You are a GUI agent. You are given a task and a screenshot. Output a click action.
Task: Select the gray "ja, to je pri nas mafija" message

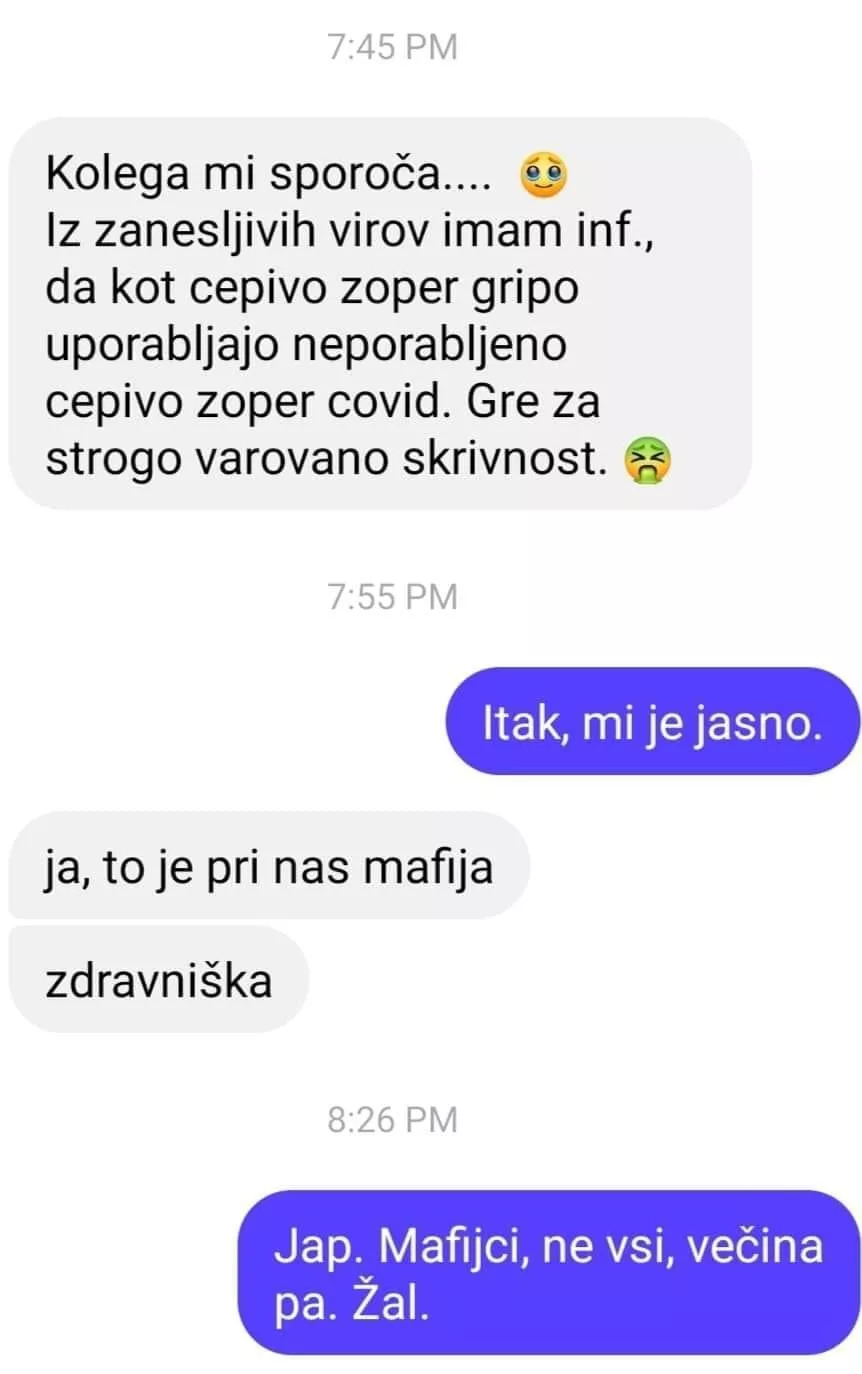point(268,866)
